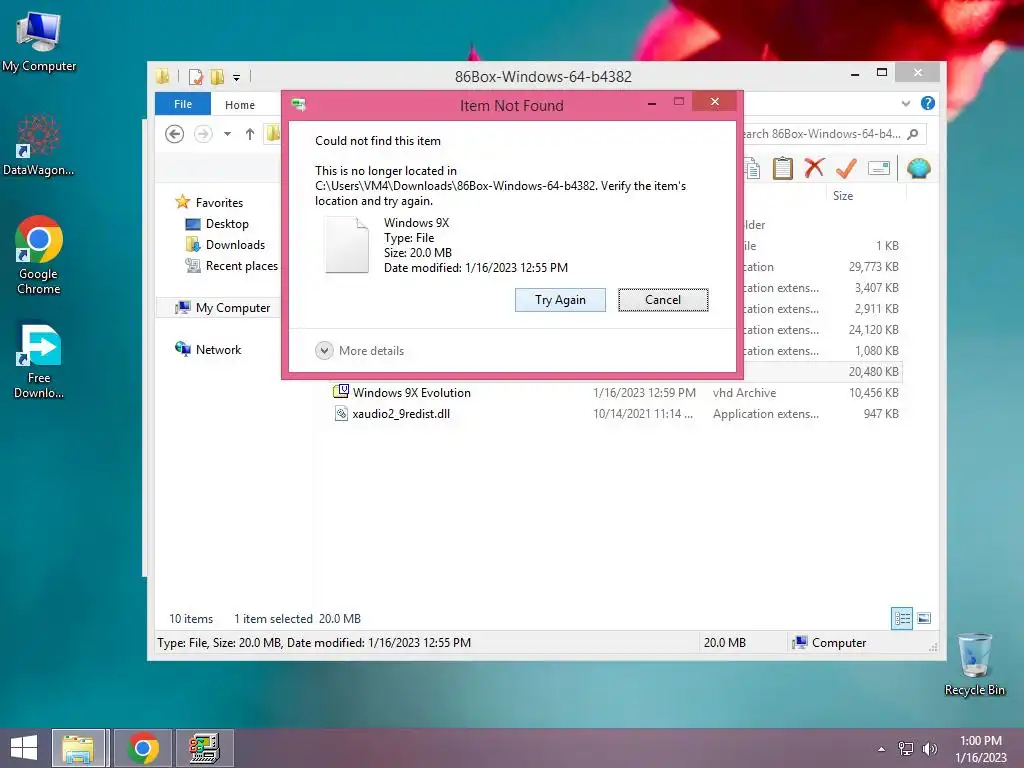Viewport: 1024px width, 768px height.
Task: Open recent locations dropdown arrow
Action: pyautogui.click(x=227, y=135)
